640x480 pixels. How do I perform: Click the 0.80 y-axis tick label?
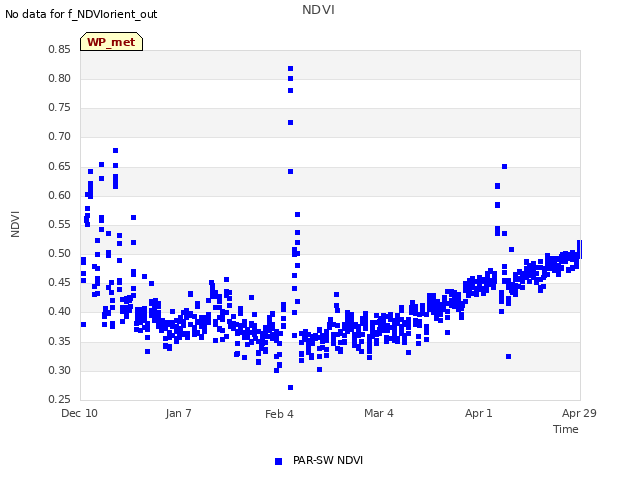60,78
